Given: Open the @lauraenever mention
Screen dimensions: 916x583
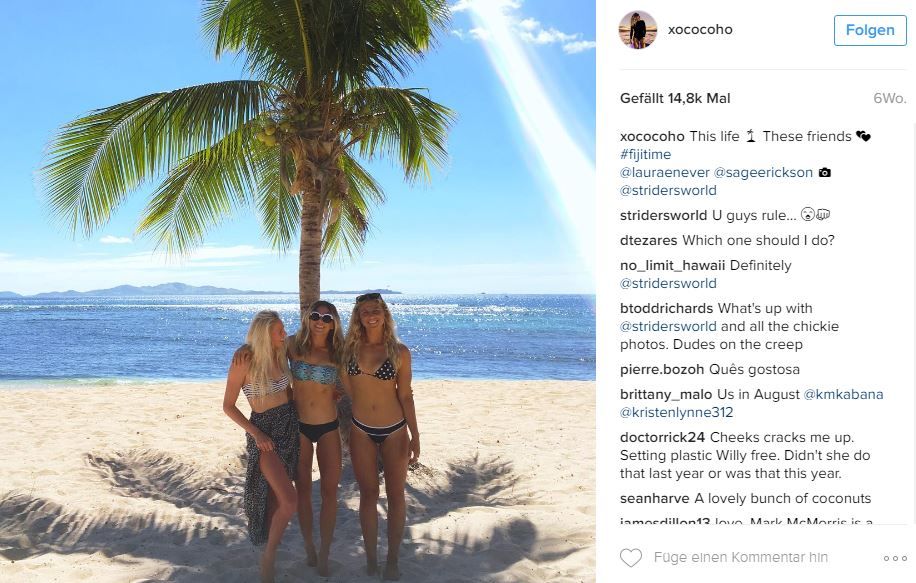Looking at the screenshot, I should pos(665,172).
